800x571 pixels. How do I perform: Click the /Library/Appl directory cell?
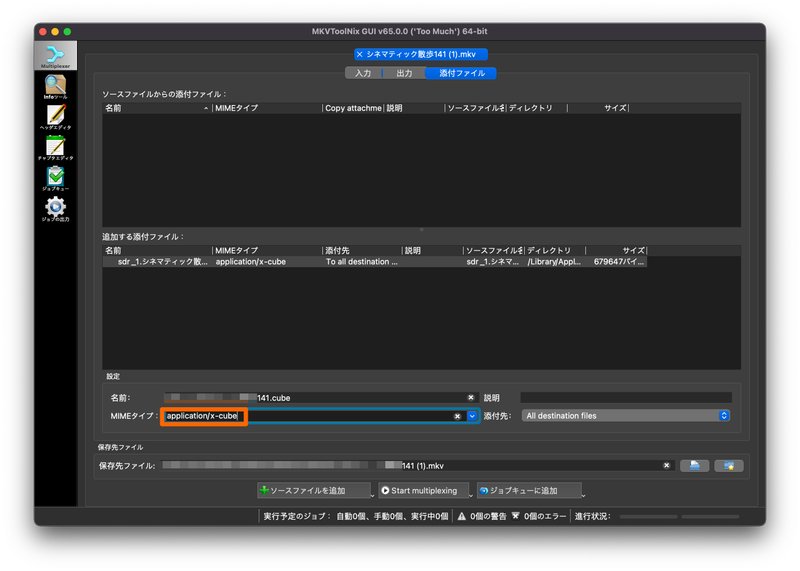(554, 262)
